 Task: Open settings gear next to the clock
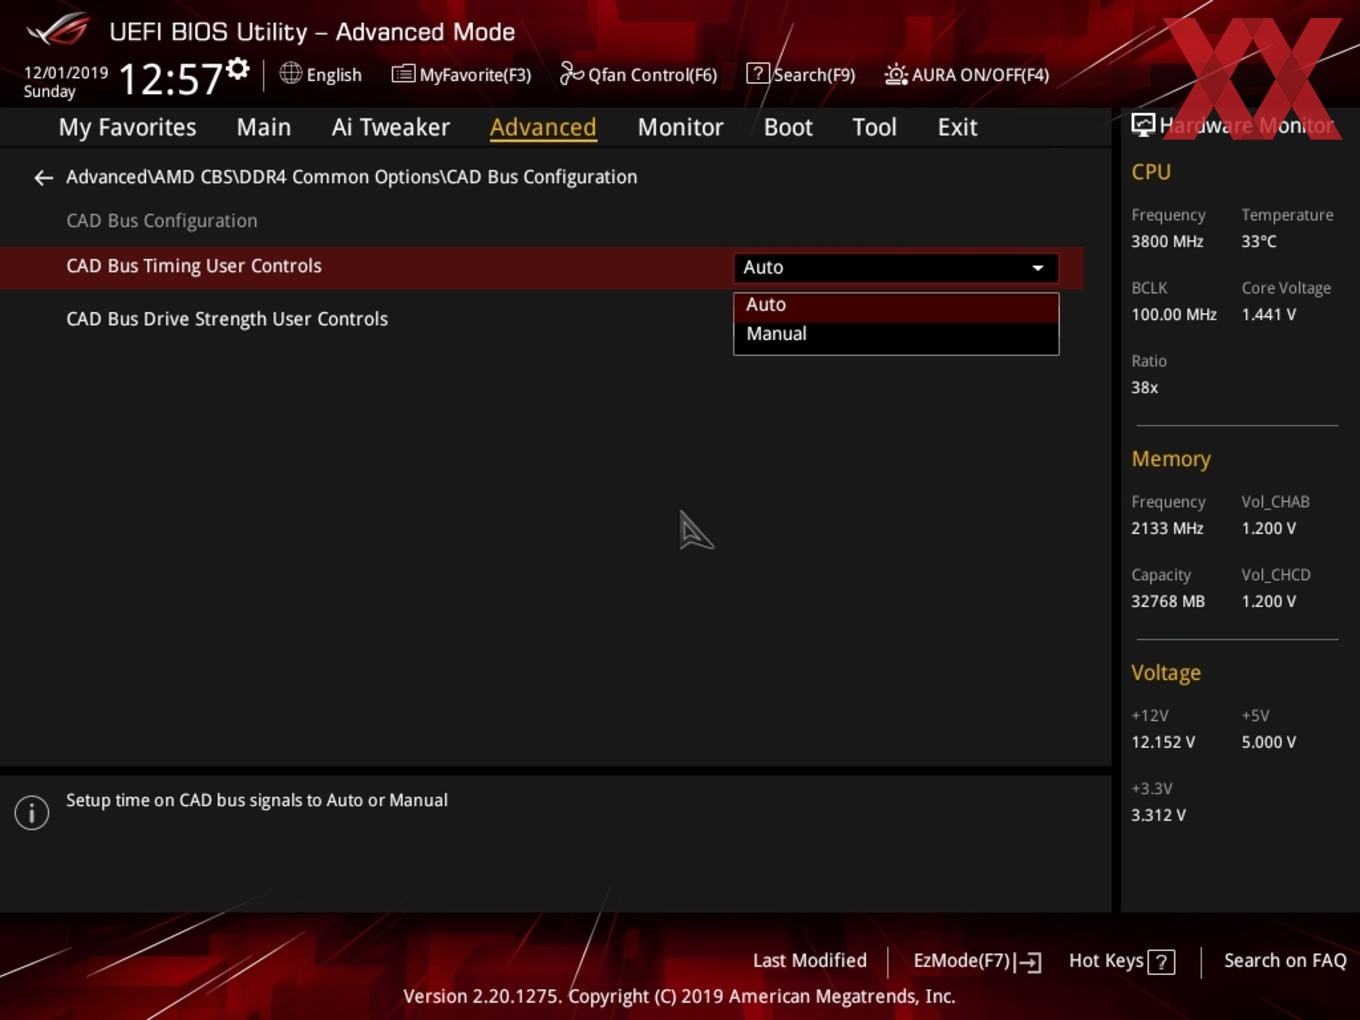pos(237,69)
